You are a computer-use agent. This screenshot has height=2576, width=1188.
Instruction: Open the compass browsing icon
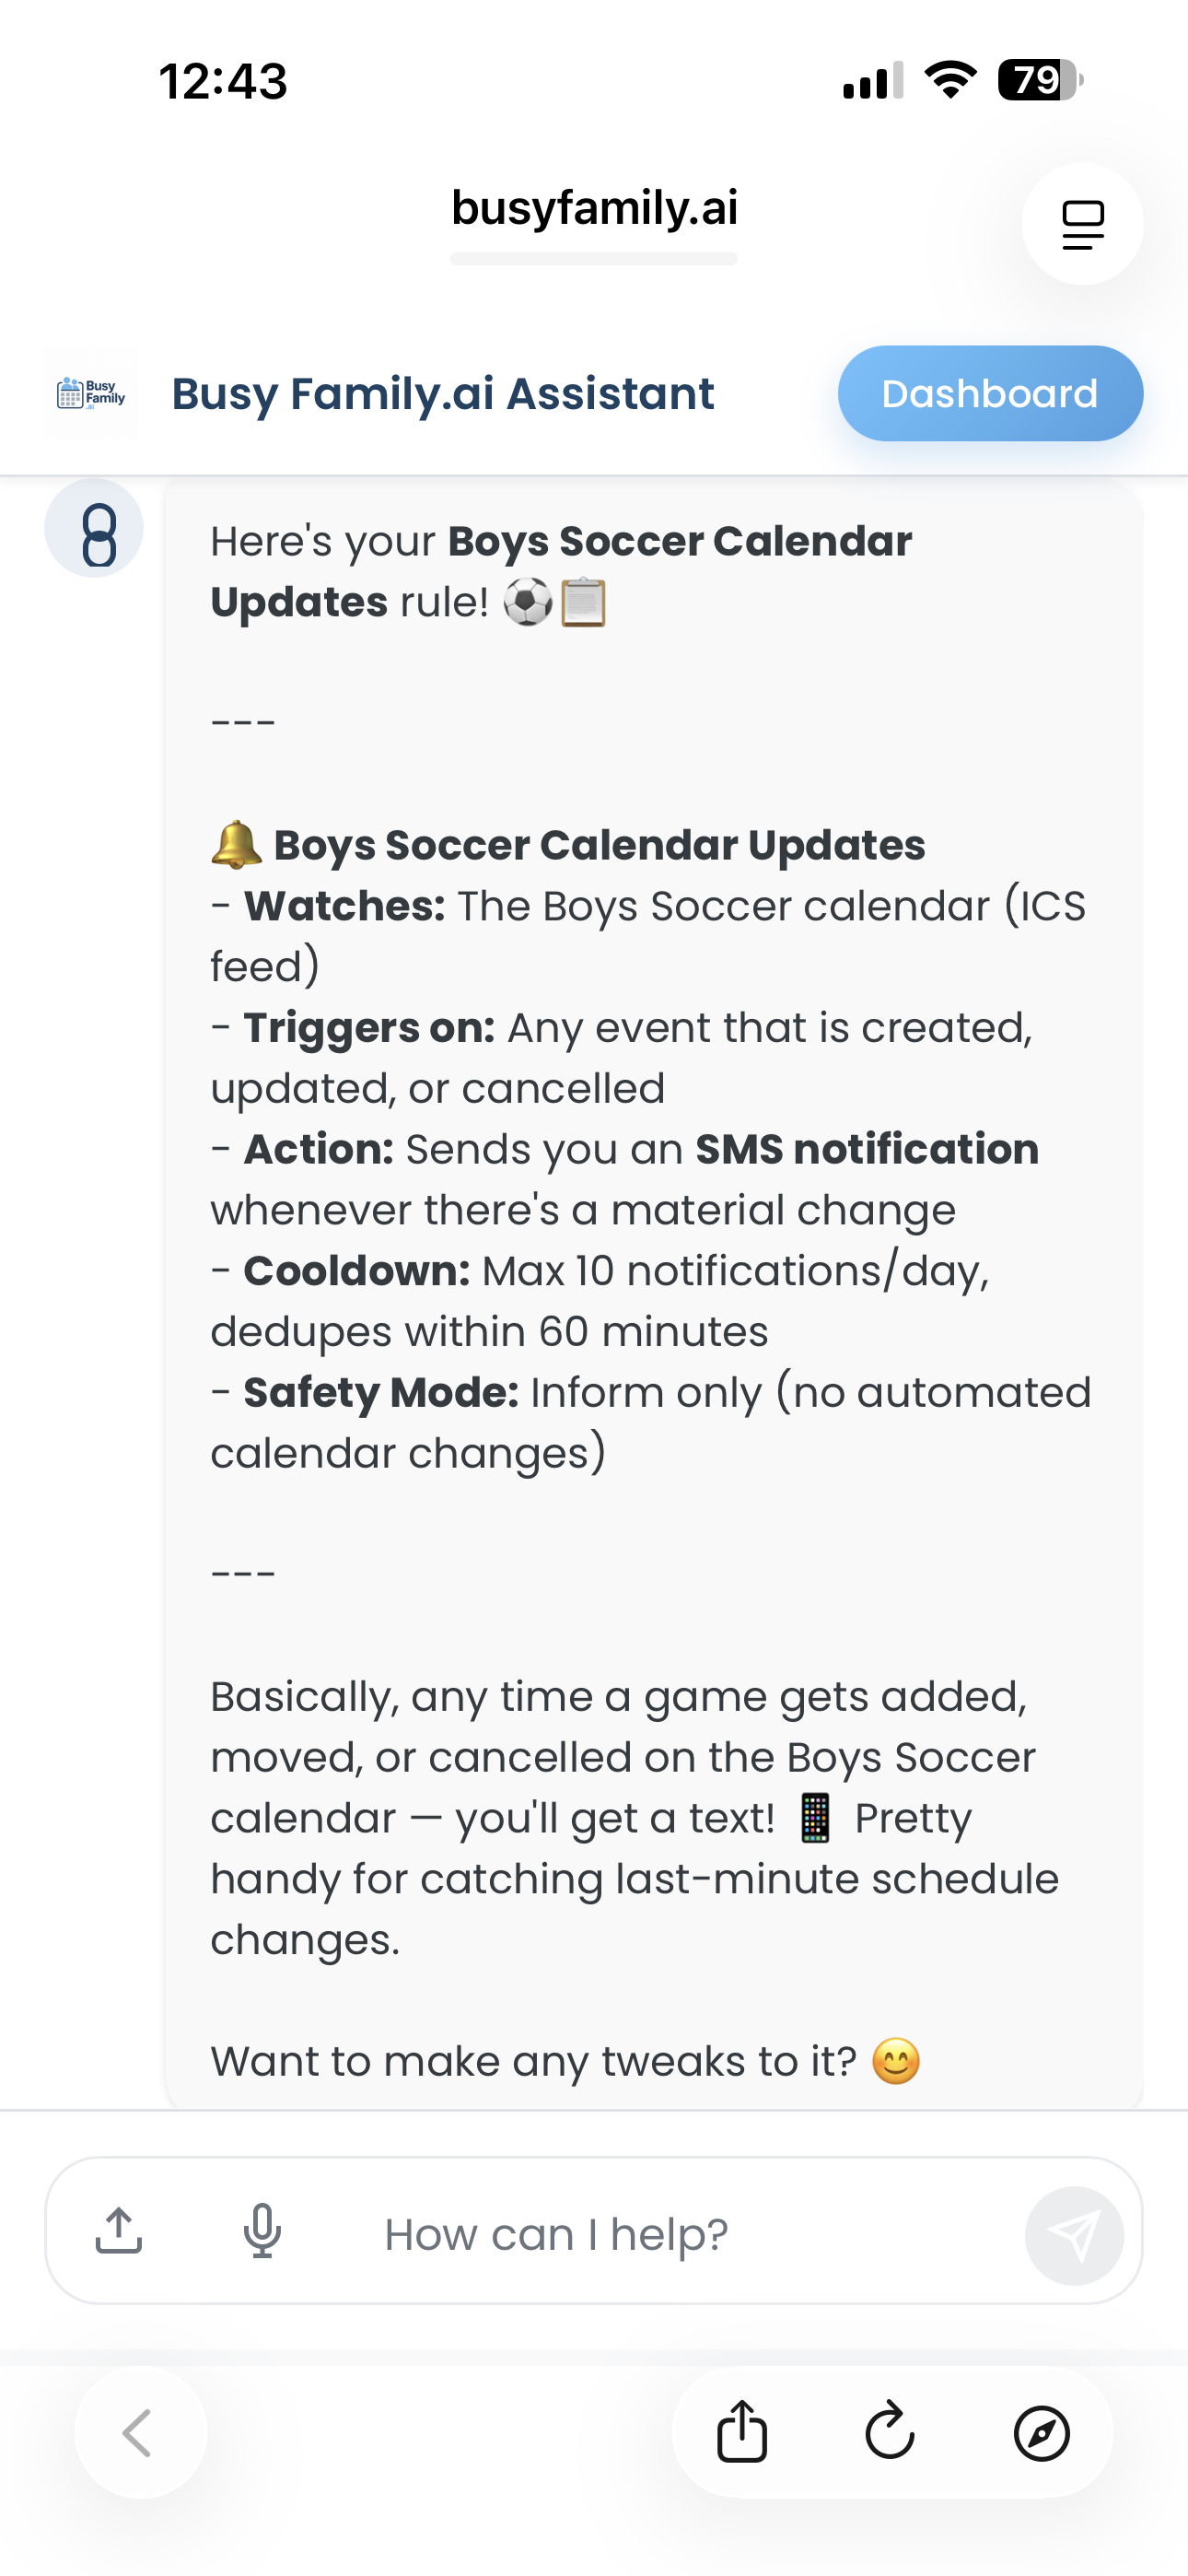pos(1042,2433)
